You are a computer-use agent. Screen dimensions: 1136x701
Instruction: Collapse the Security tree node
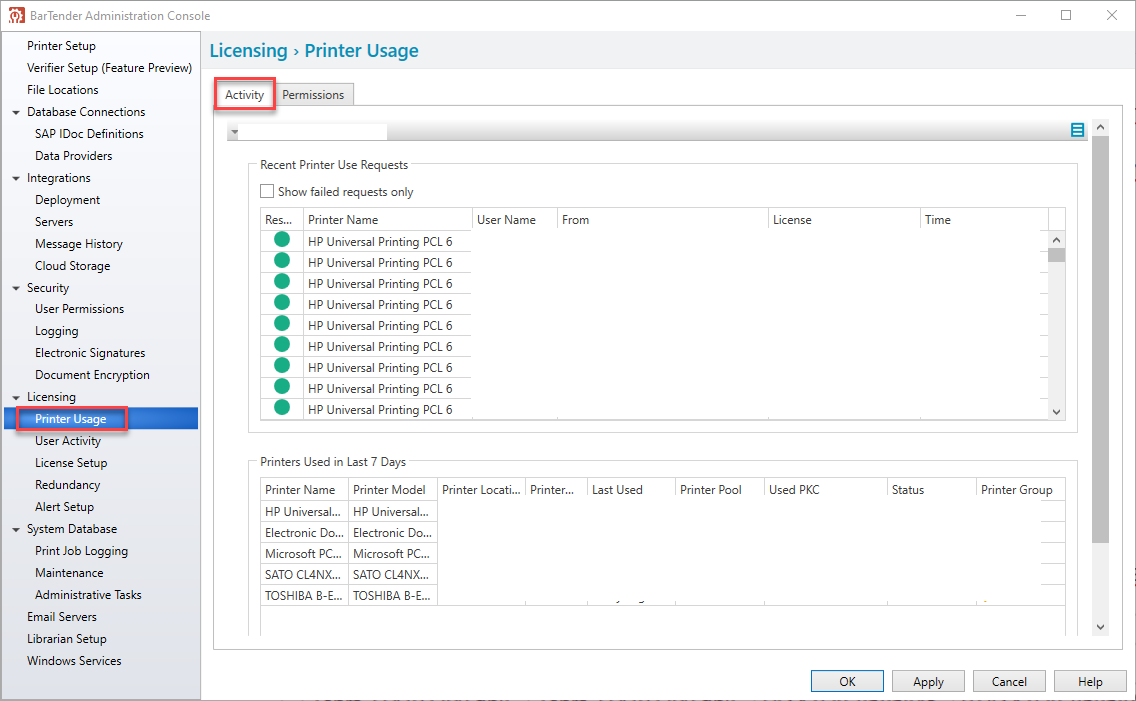[16, 288]
